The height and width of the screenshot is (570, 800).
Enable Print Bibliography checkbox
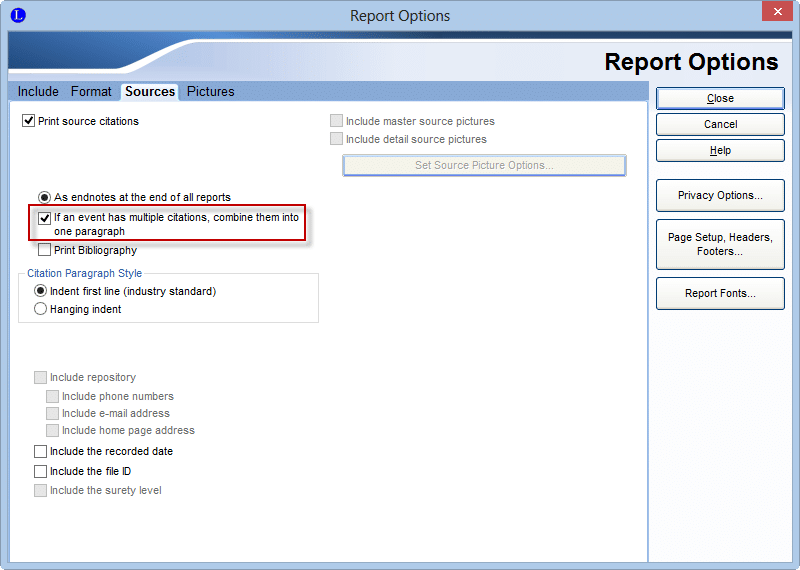pyautogui.click(x=44, y=250)
